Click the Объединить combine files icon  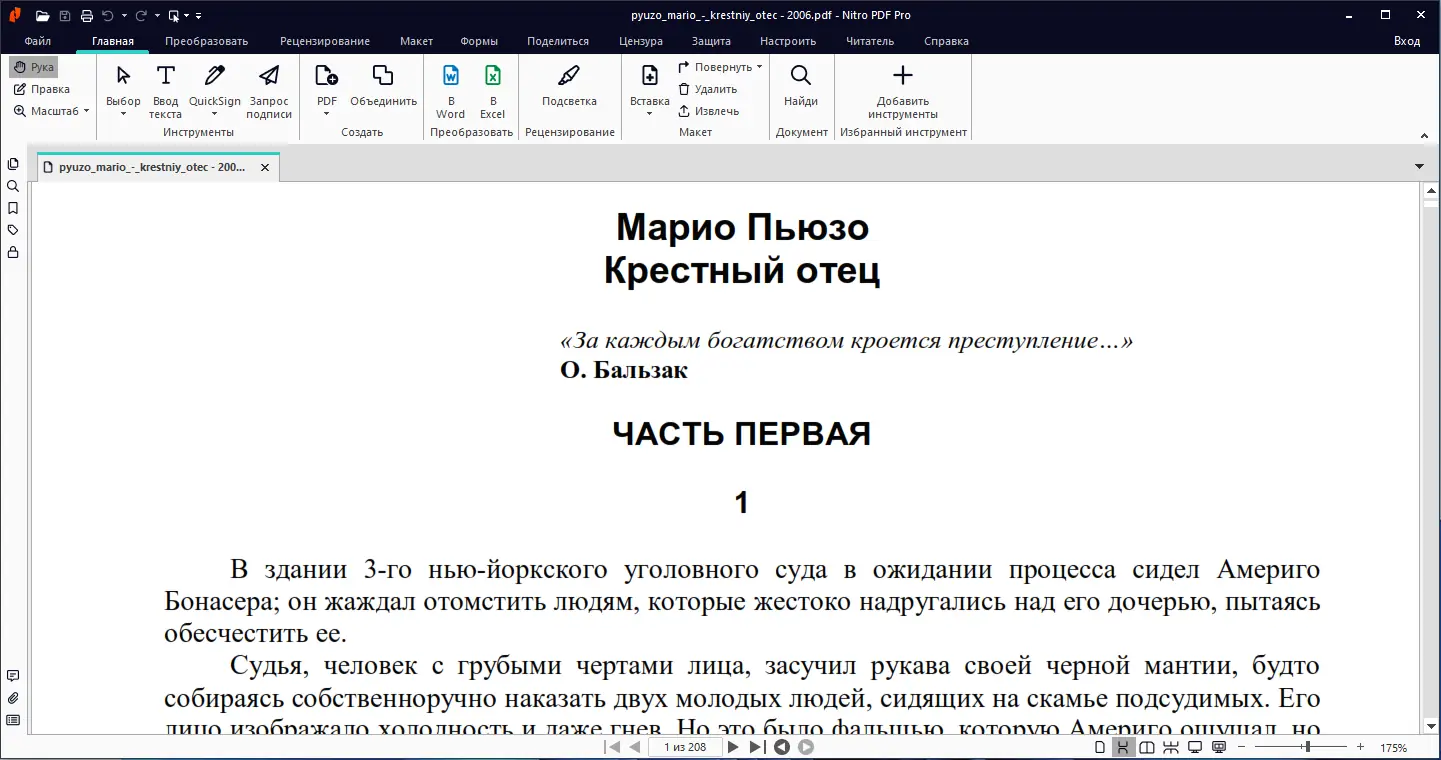383,86
